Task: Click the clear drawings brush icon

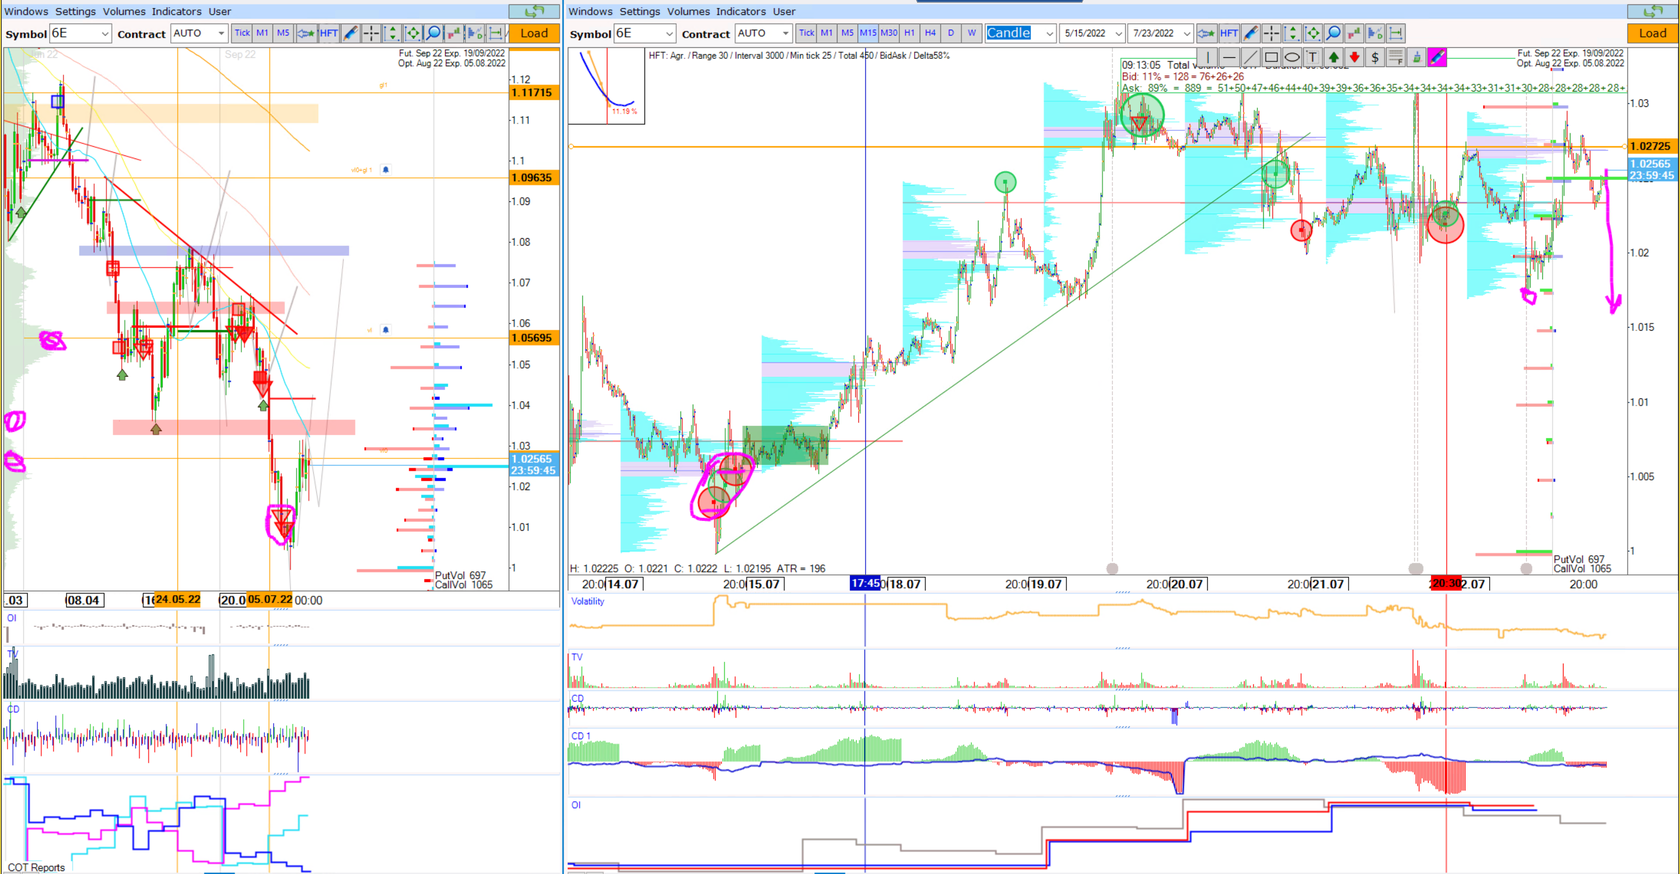Action: [1416, 57]
